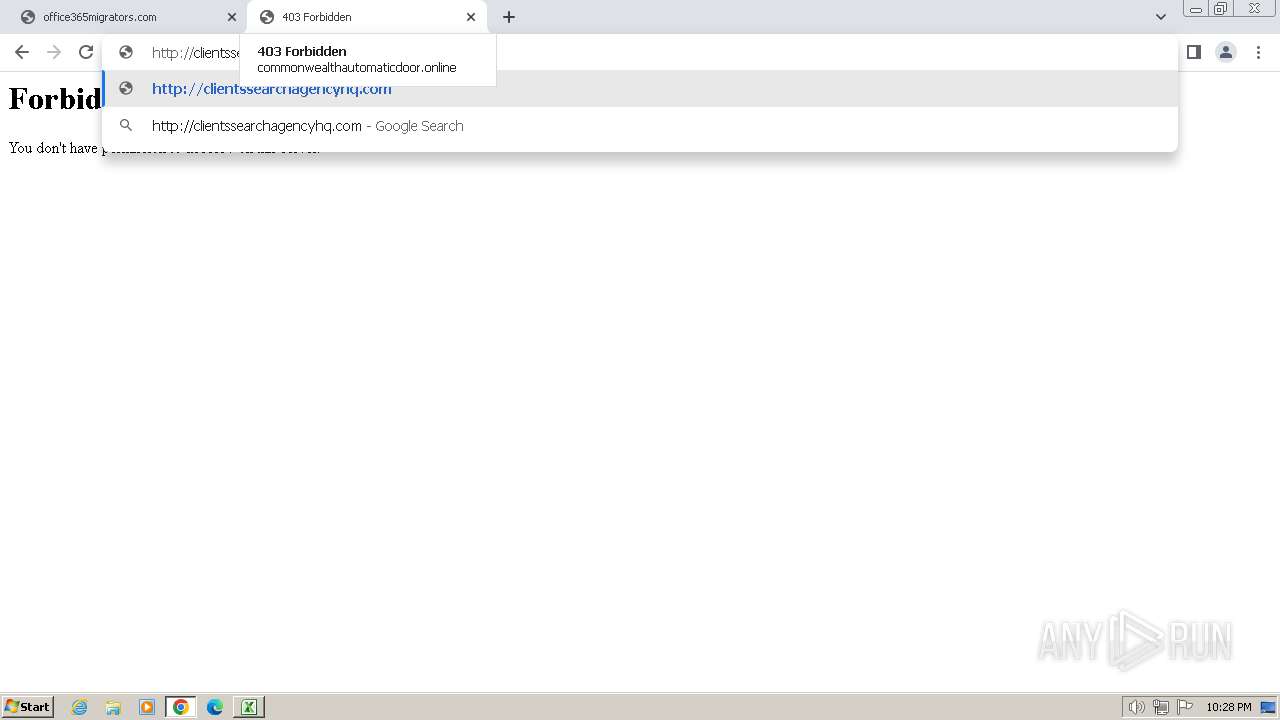Click the globe icon in the address bar
Image resolution: width=1280 pixels, height=720 pixels.
coord(126,53)
